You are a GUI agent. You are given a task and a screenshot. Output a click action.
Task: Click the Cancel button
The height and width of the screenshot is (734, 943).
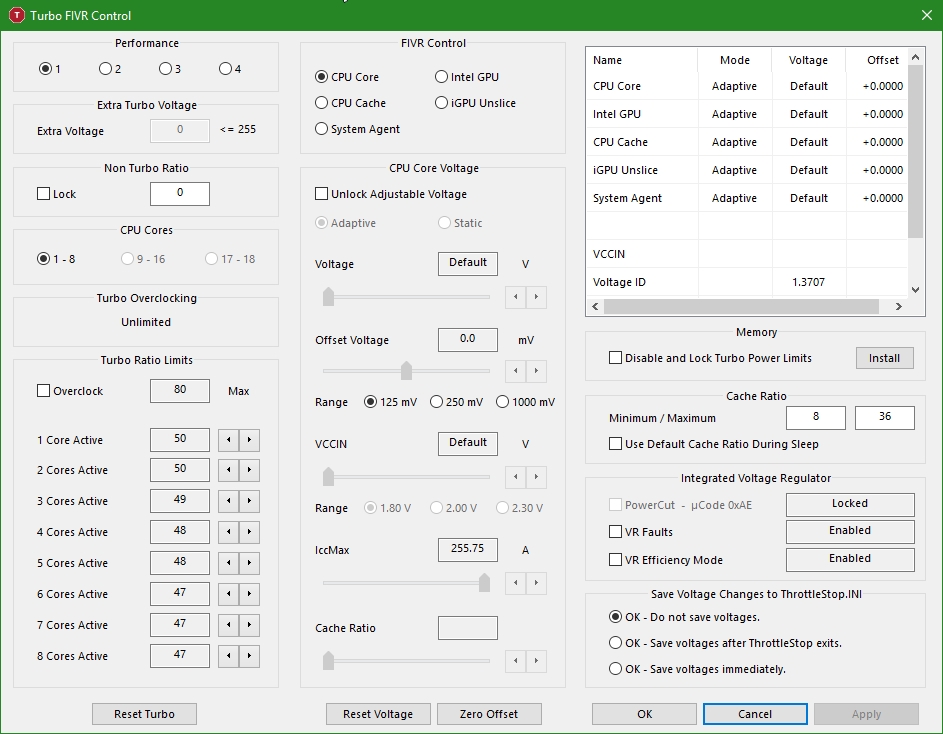coord(755,714)
